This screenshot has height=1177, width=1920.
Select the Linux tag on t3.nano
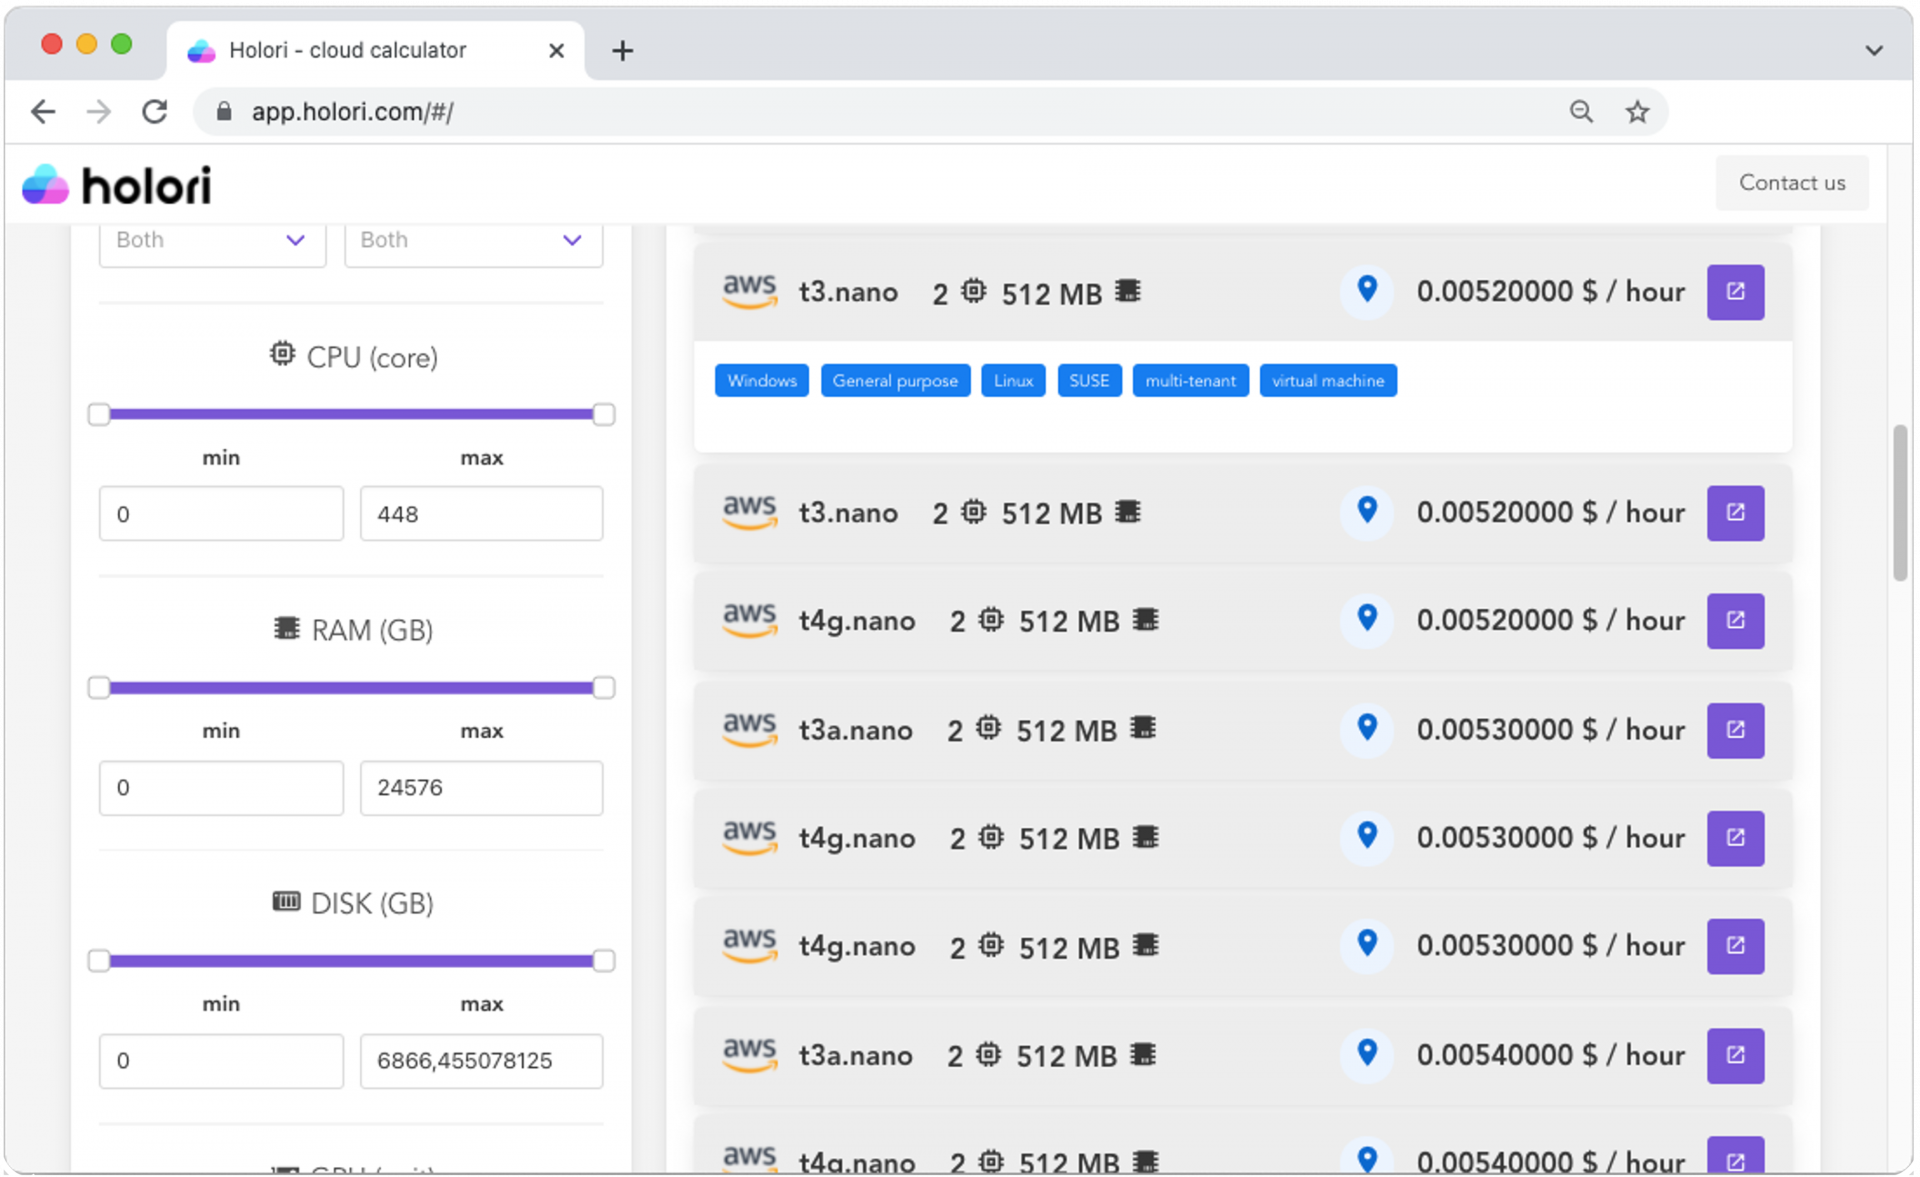point(1012,380)
